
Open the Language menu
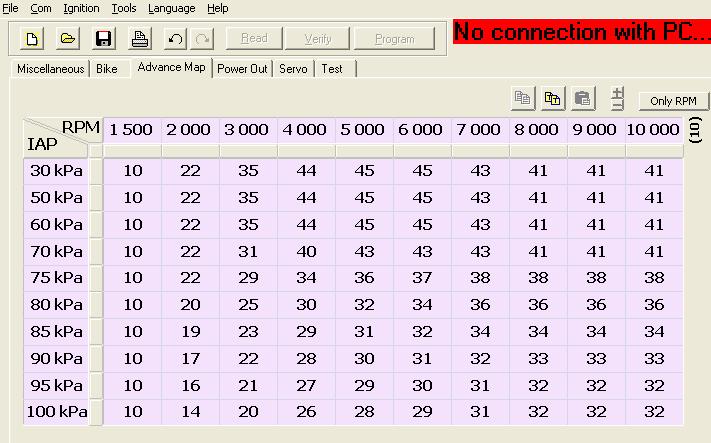pyautogui.click(x=171, y=8)
